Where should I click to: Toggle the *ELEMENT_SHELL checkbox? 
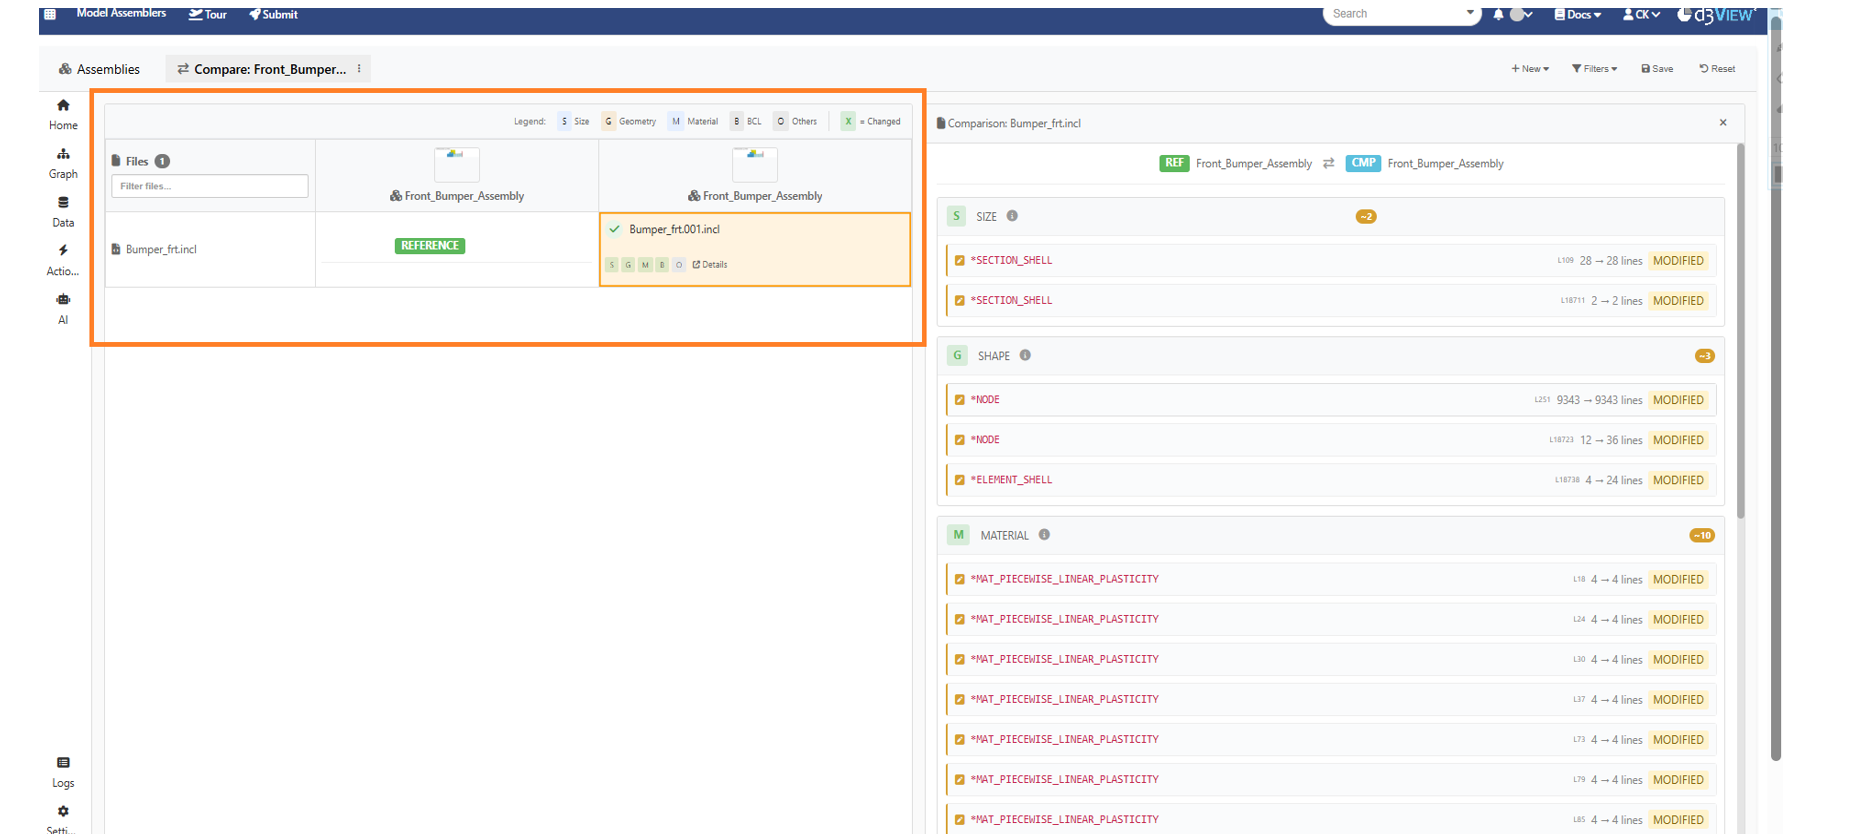click(959, 480)
